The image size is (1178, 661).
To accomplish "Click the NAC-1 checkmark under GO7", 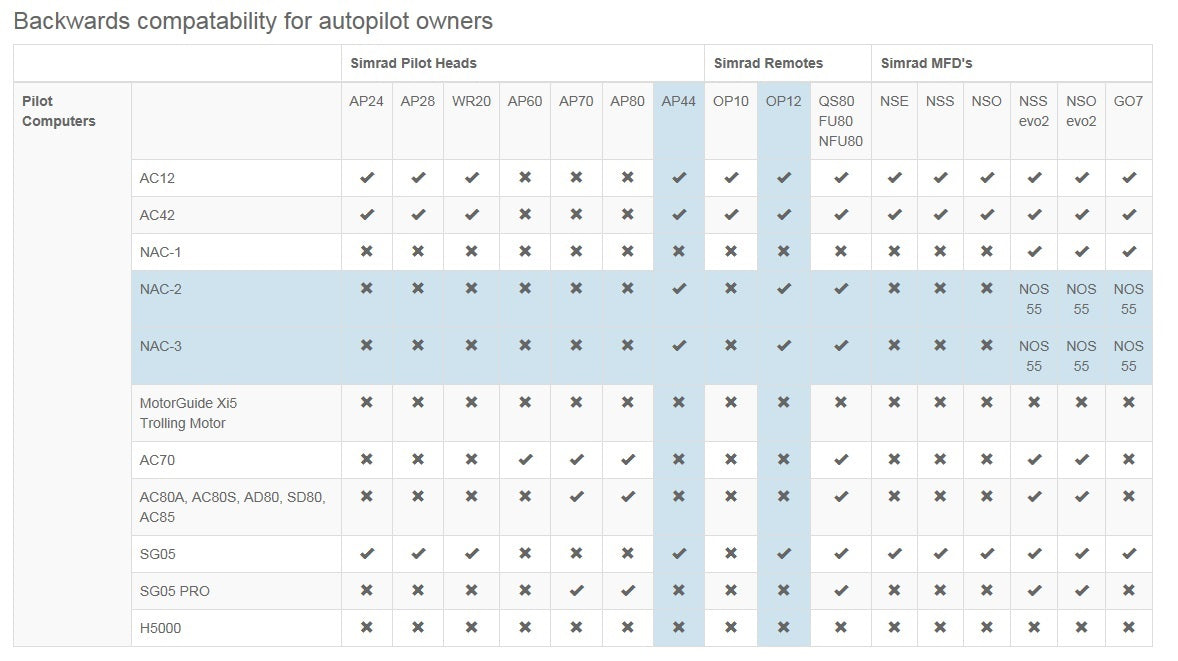I will [x=1129, y=252].
